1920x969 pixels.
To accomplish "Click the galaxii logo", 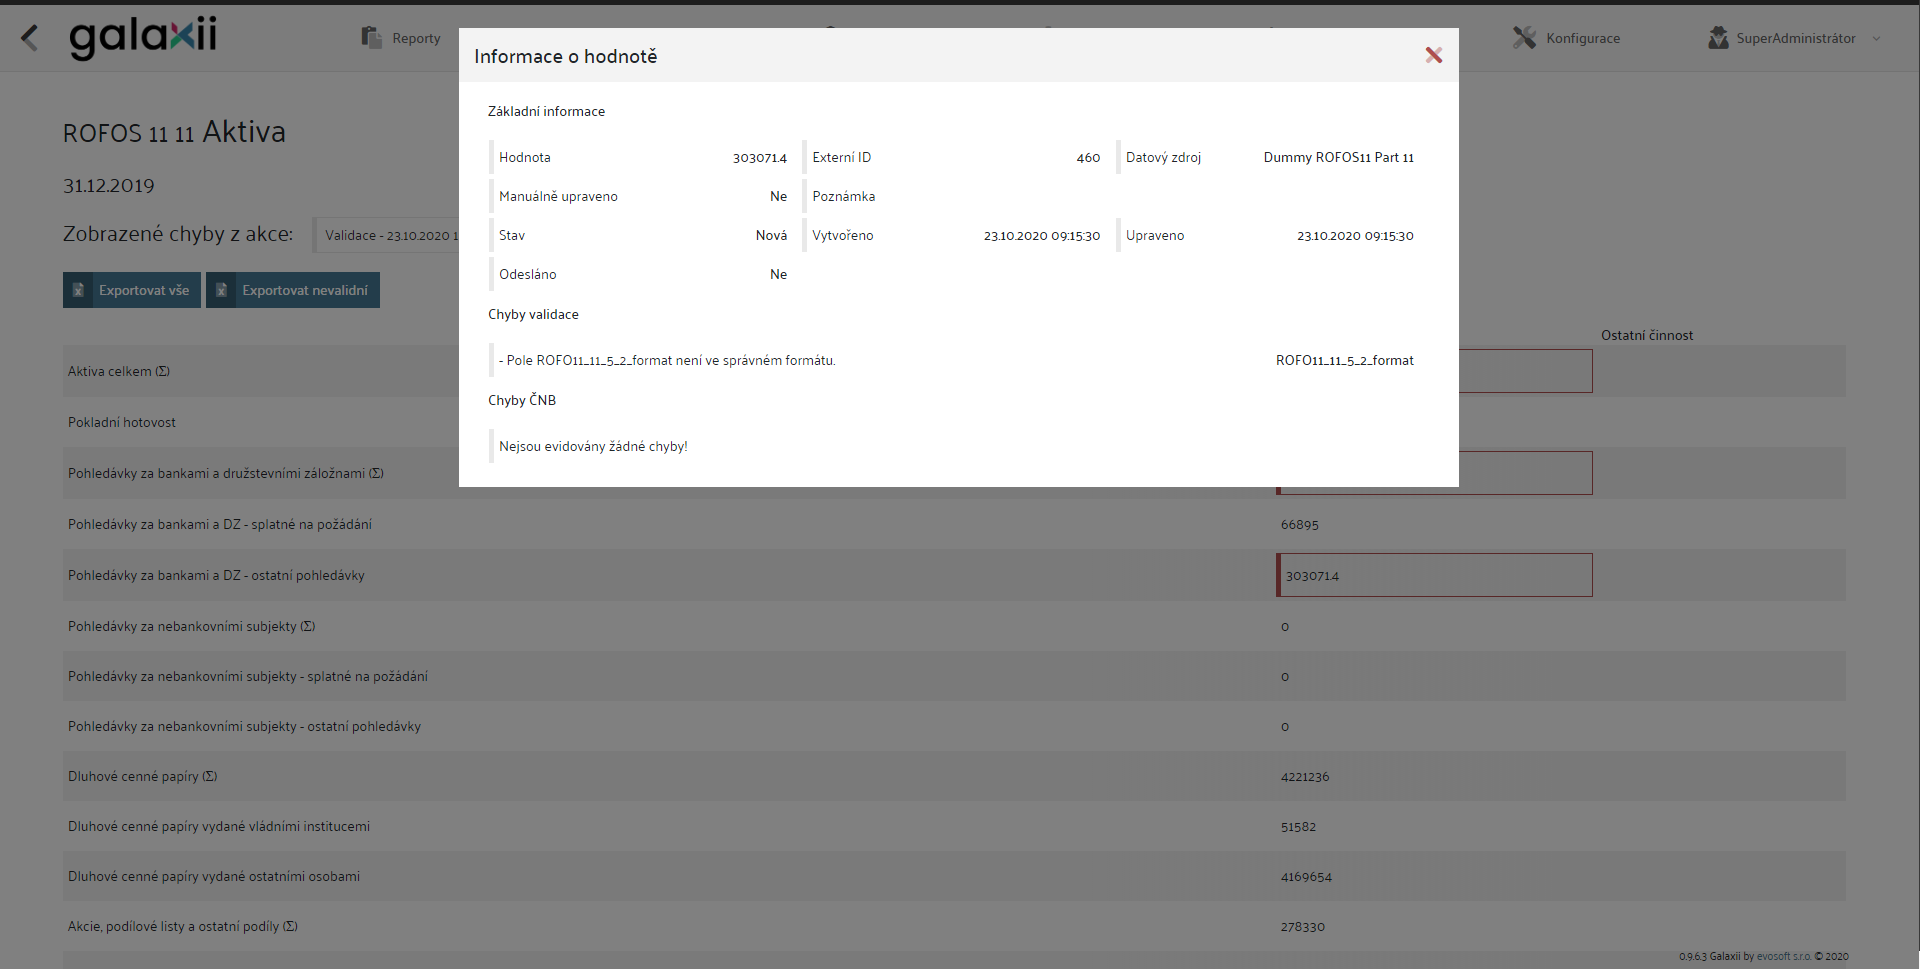I will [x=143, y=38].
